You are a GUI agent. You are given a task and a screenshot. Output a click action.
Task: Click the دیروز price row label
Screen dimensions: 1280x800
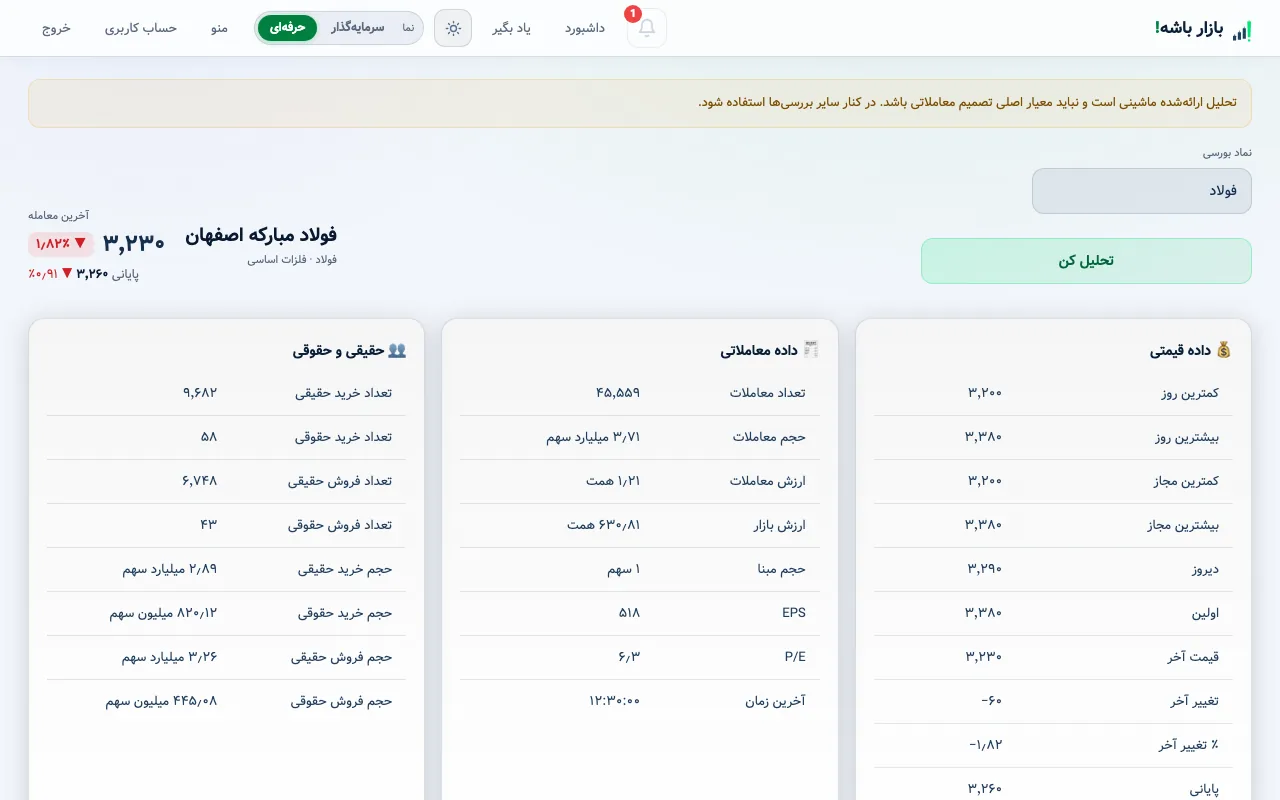point(1204,569)
